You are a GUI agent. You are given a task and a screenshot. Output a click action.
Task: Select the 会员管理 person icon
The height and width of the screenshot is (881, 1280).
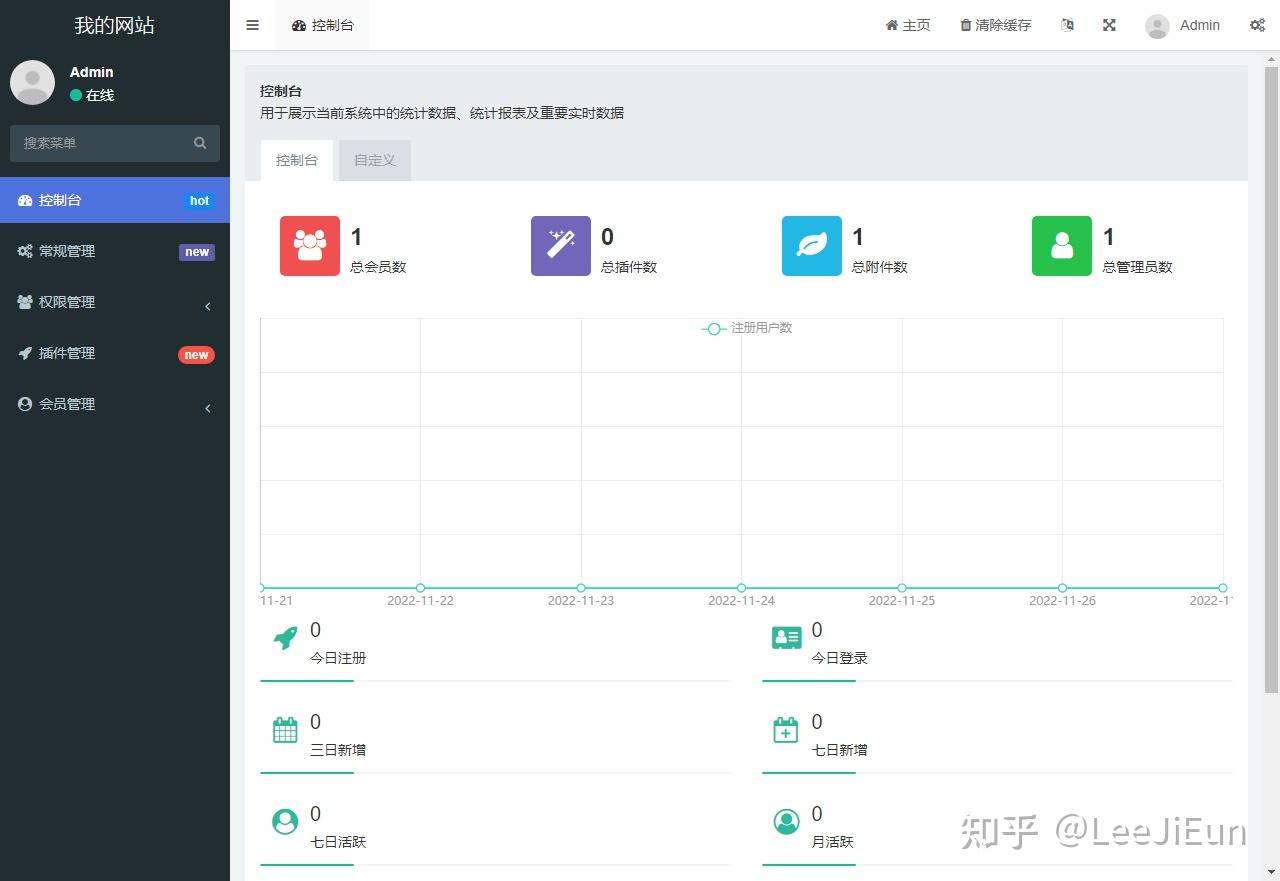tap(24, 404)
